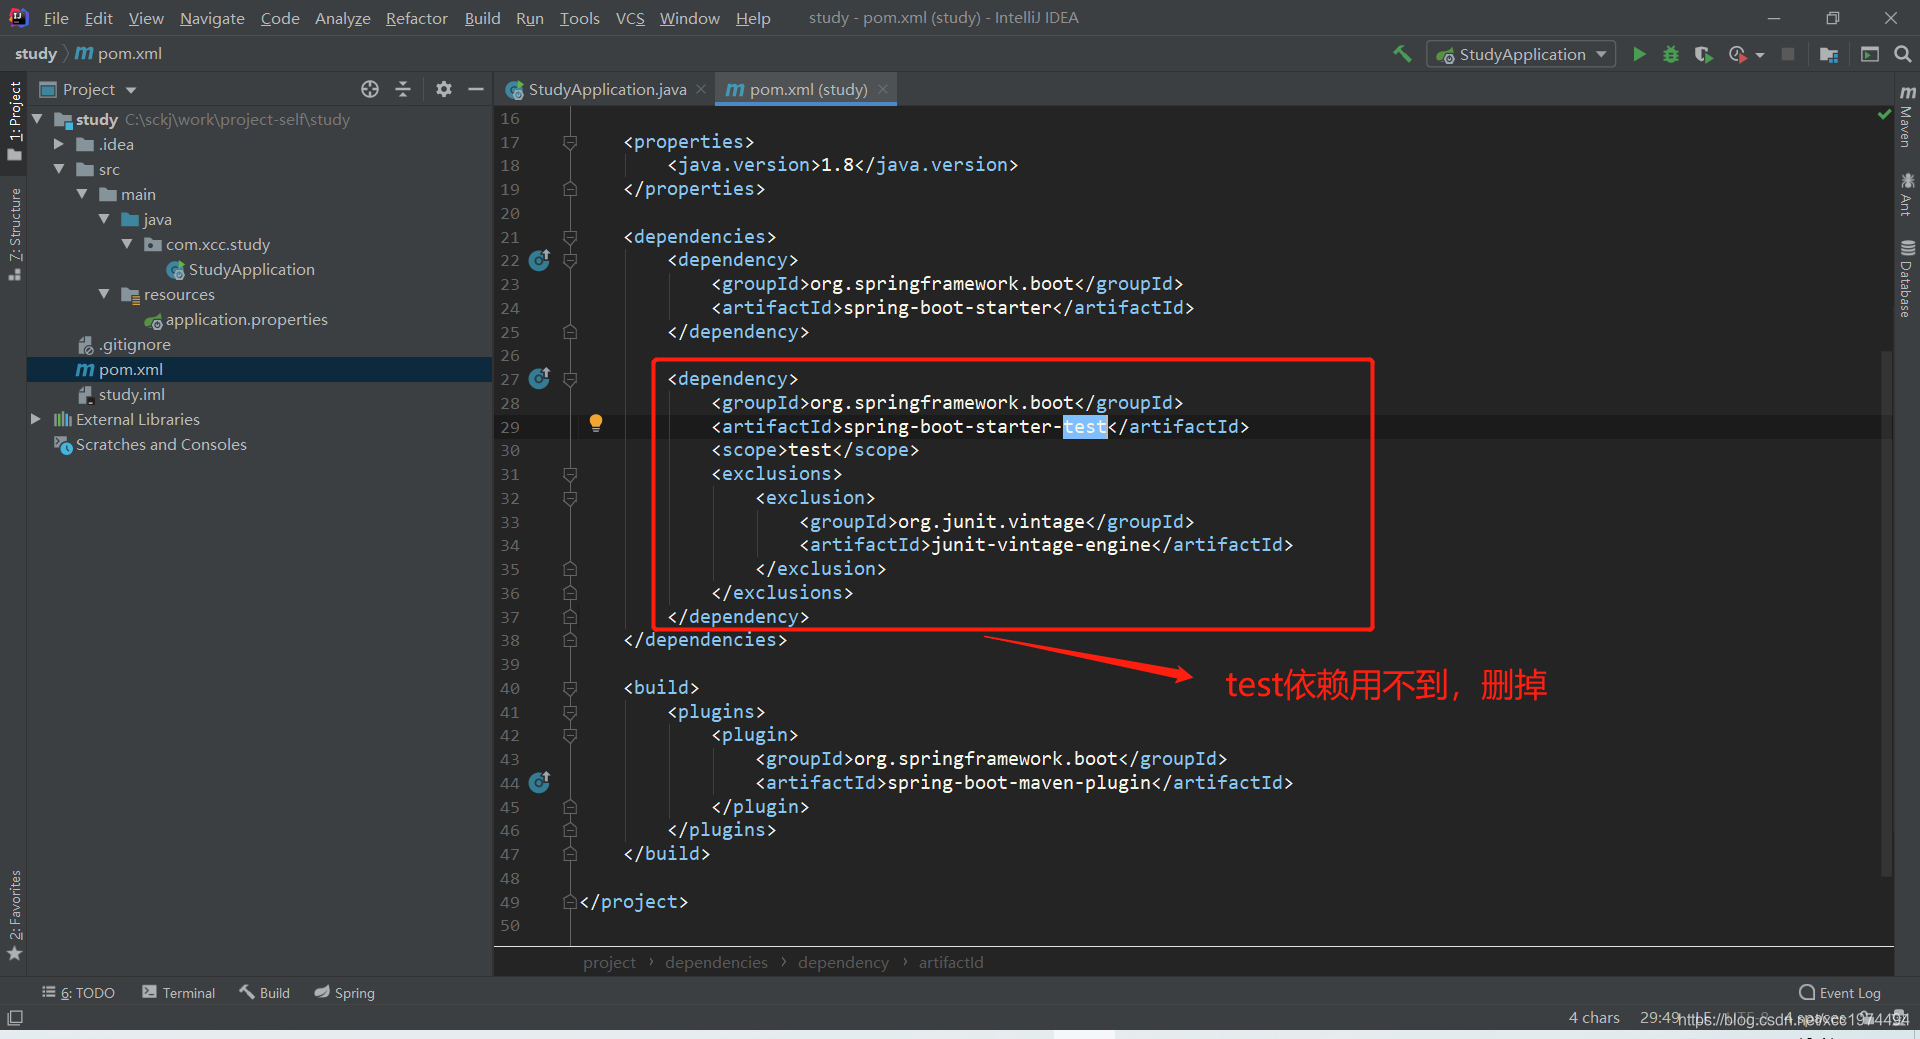Run with Coverage shield icon

(x=1704, y=54)
